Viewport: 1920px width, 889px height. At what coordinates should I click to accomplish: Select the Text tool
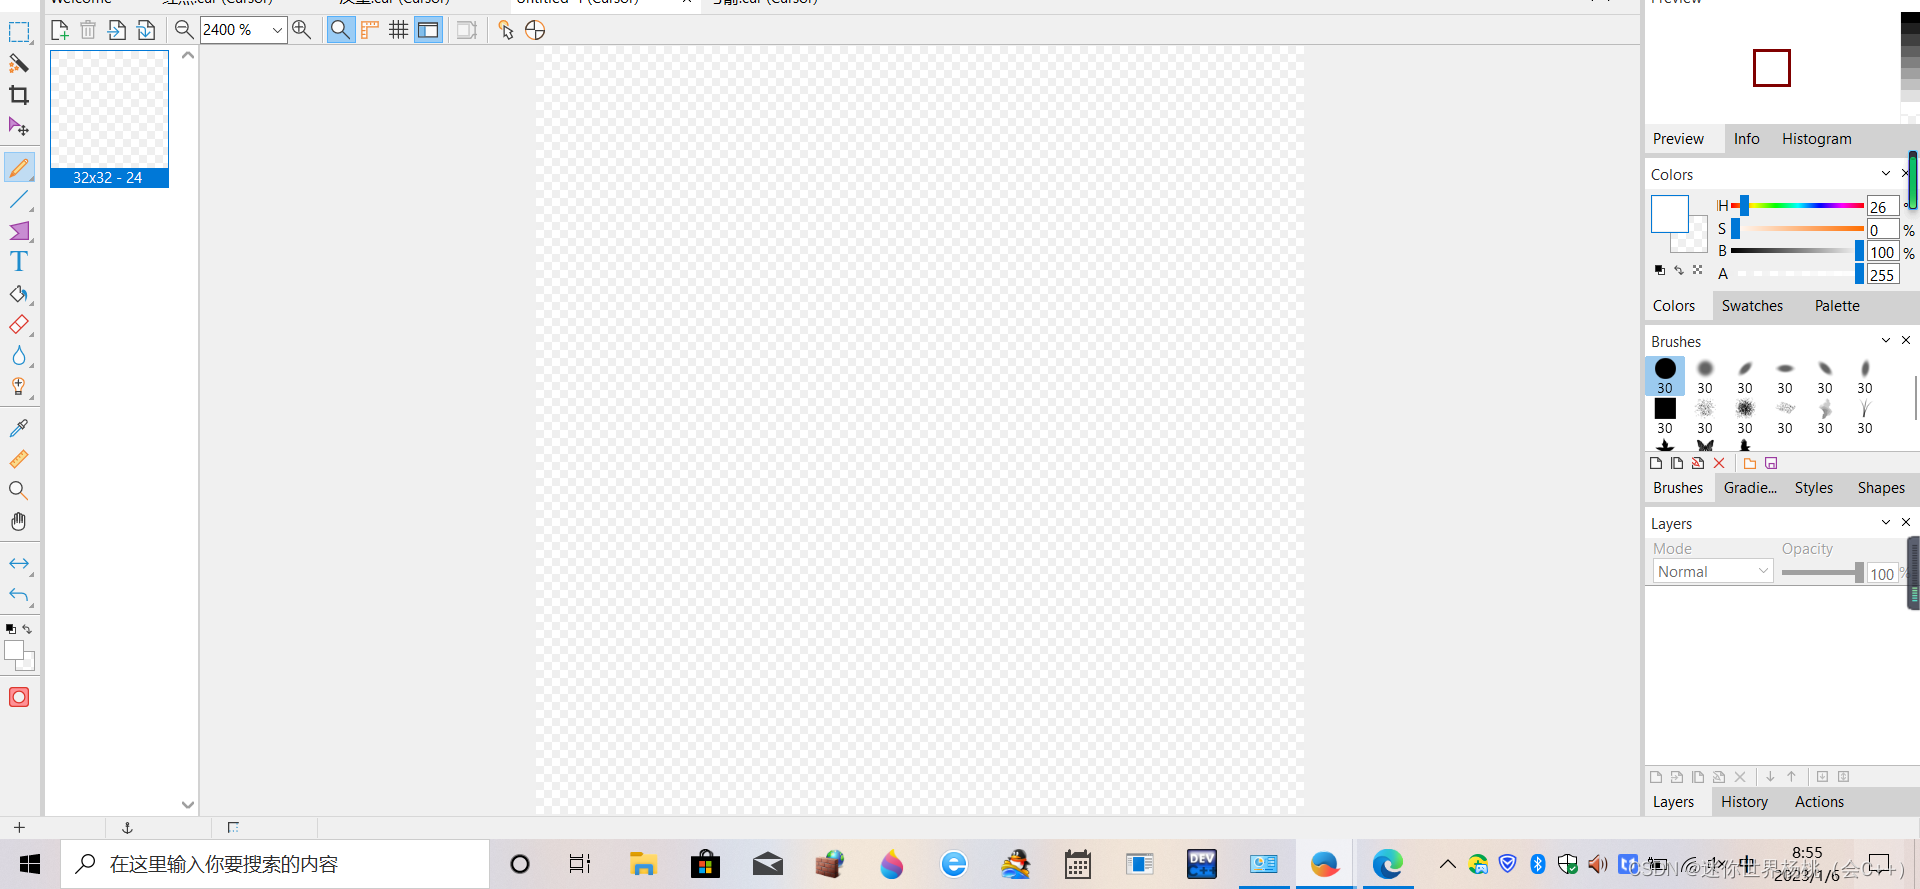click(x=19, y=262)
